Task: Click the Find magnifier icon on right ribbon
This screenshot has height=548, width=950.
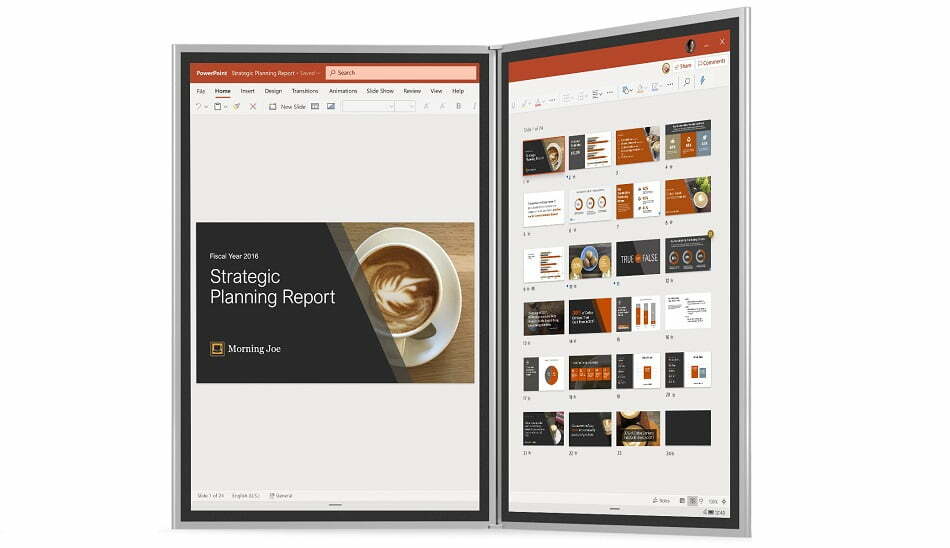Action: click(687, 82)
